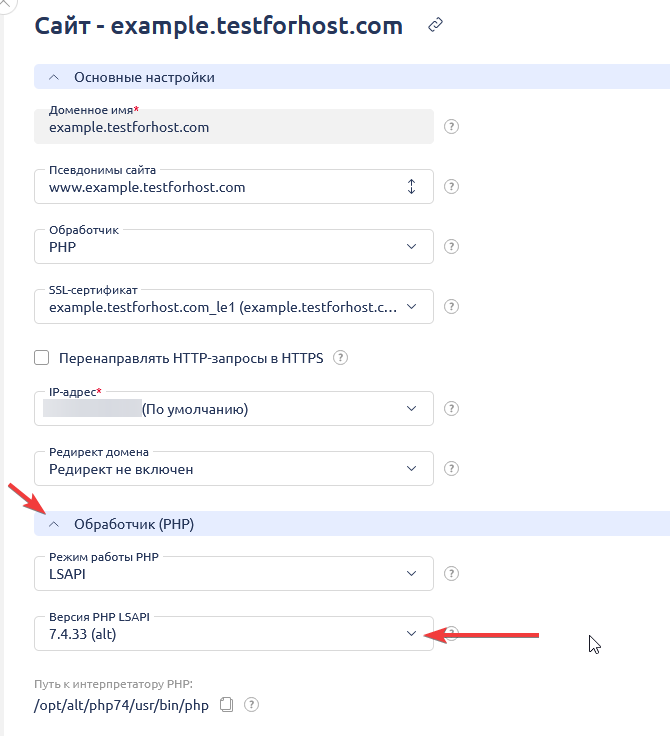The image size is (670, 736).
Task: Collapse the Основные настройки section
Action: pyautogui.click(x=54, y=77)
